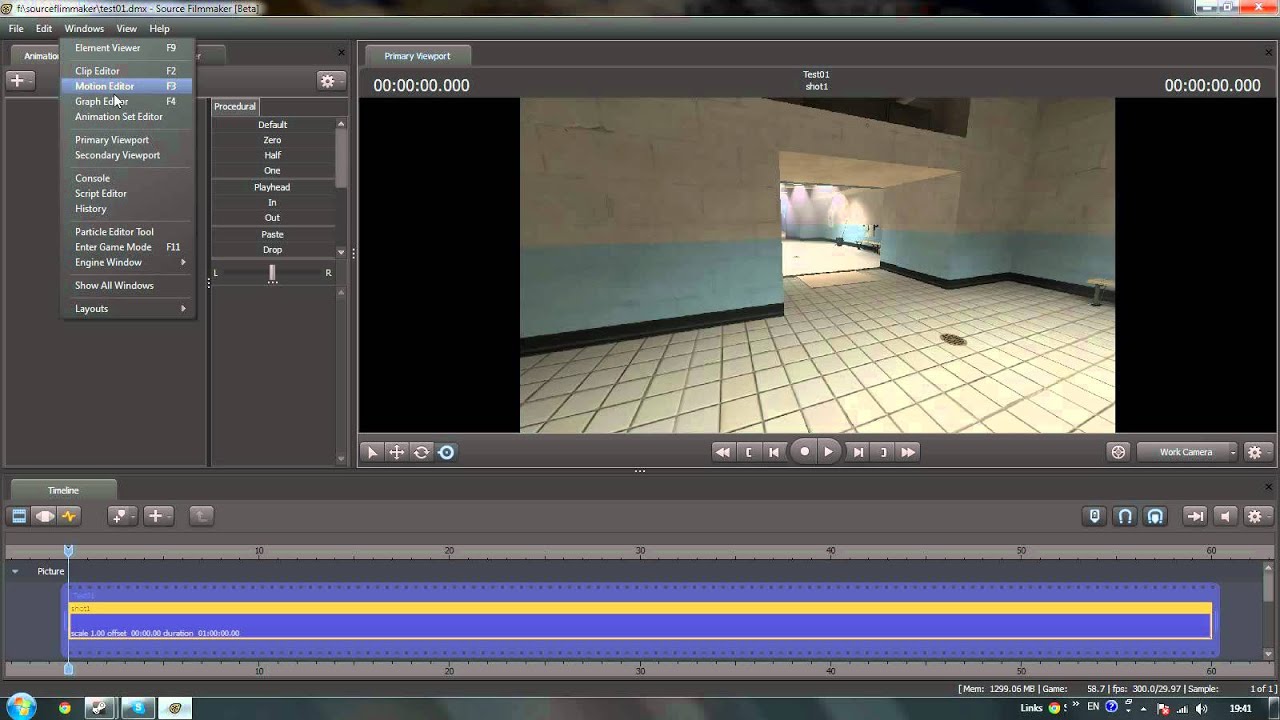Apply the Default procedural preset
This screenshot has width=1280, height=720.
click(272, 125)
